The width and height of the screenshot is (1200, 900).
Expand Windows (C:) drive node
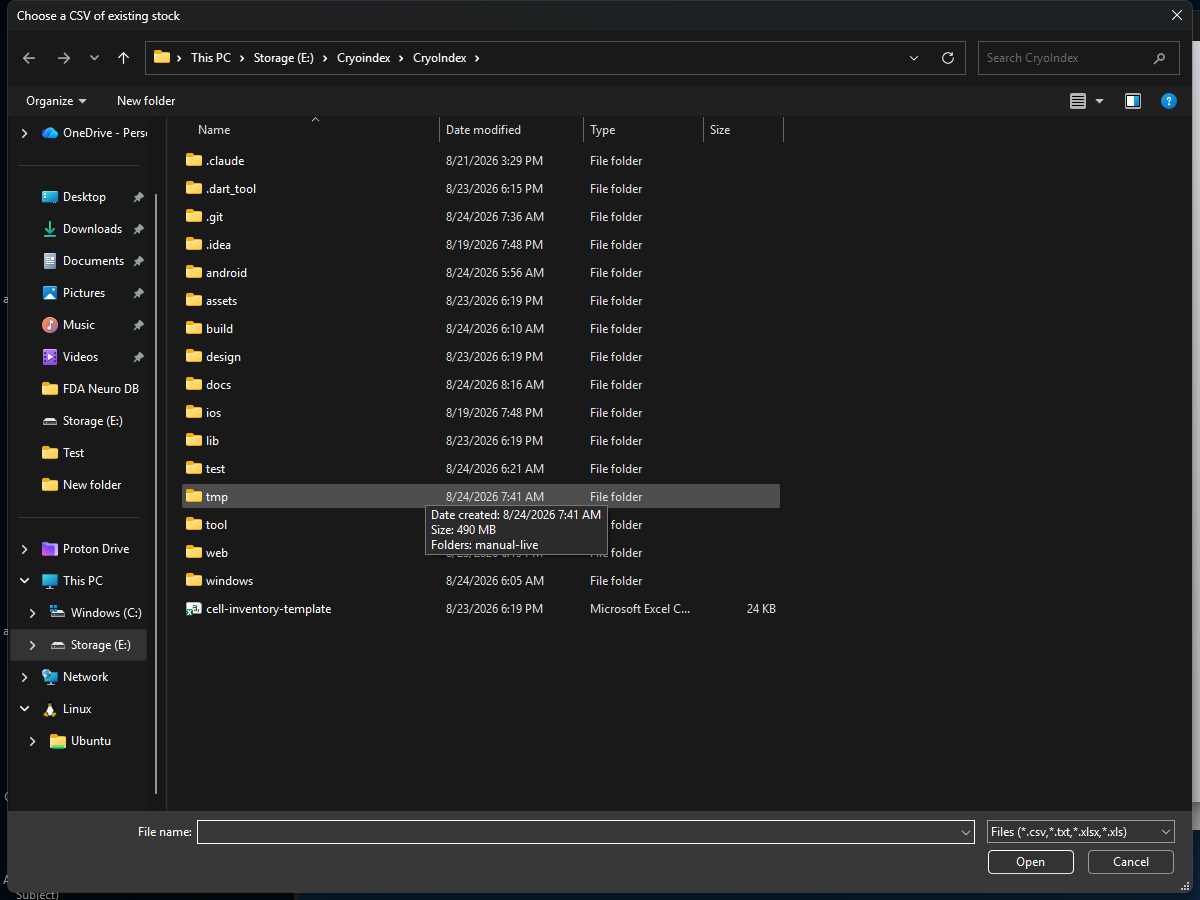tap(33, 613)
